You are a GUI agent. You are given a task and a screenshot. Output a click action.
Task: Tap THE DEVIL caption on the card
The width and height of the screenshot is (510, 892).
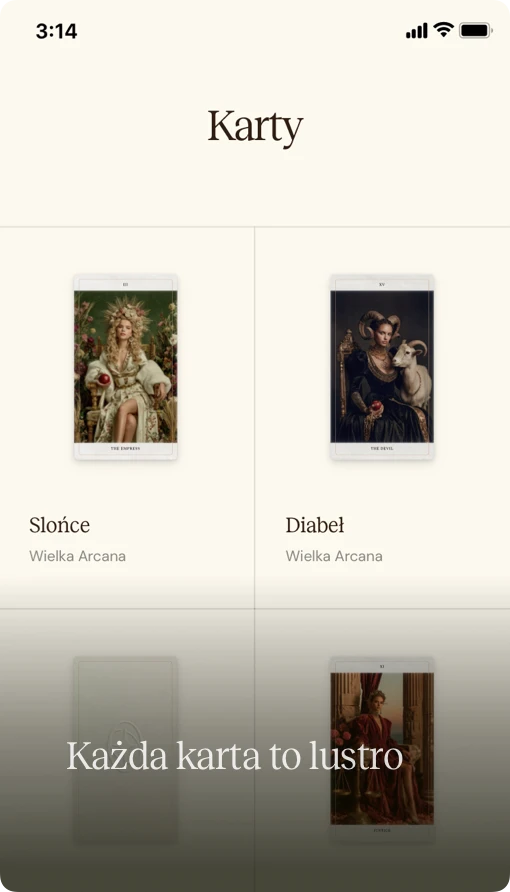coord(382,449)
